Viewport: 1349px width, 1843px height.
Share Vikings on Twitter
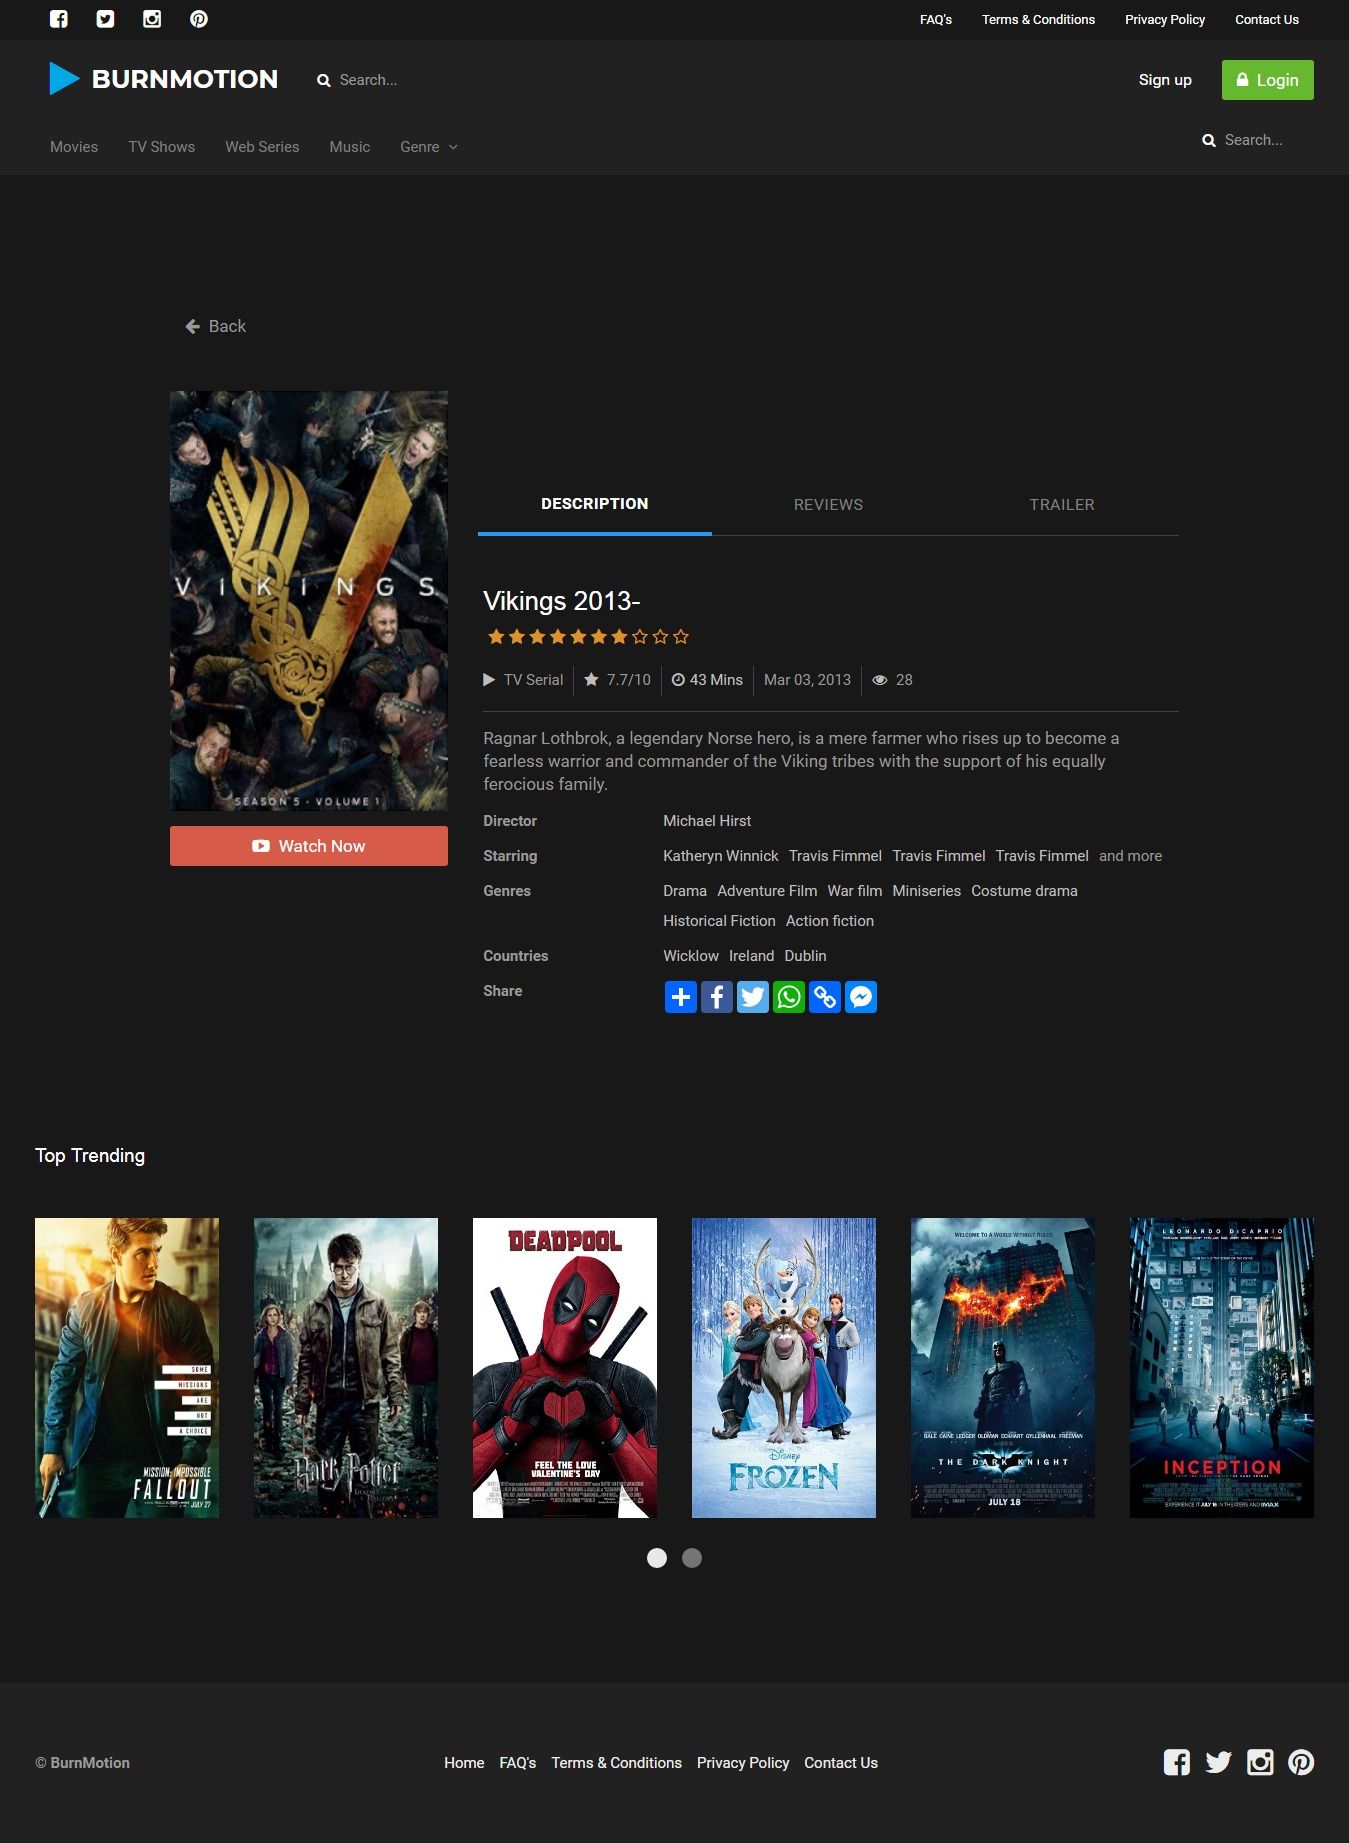click(x=753, y=997)
